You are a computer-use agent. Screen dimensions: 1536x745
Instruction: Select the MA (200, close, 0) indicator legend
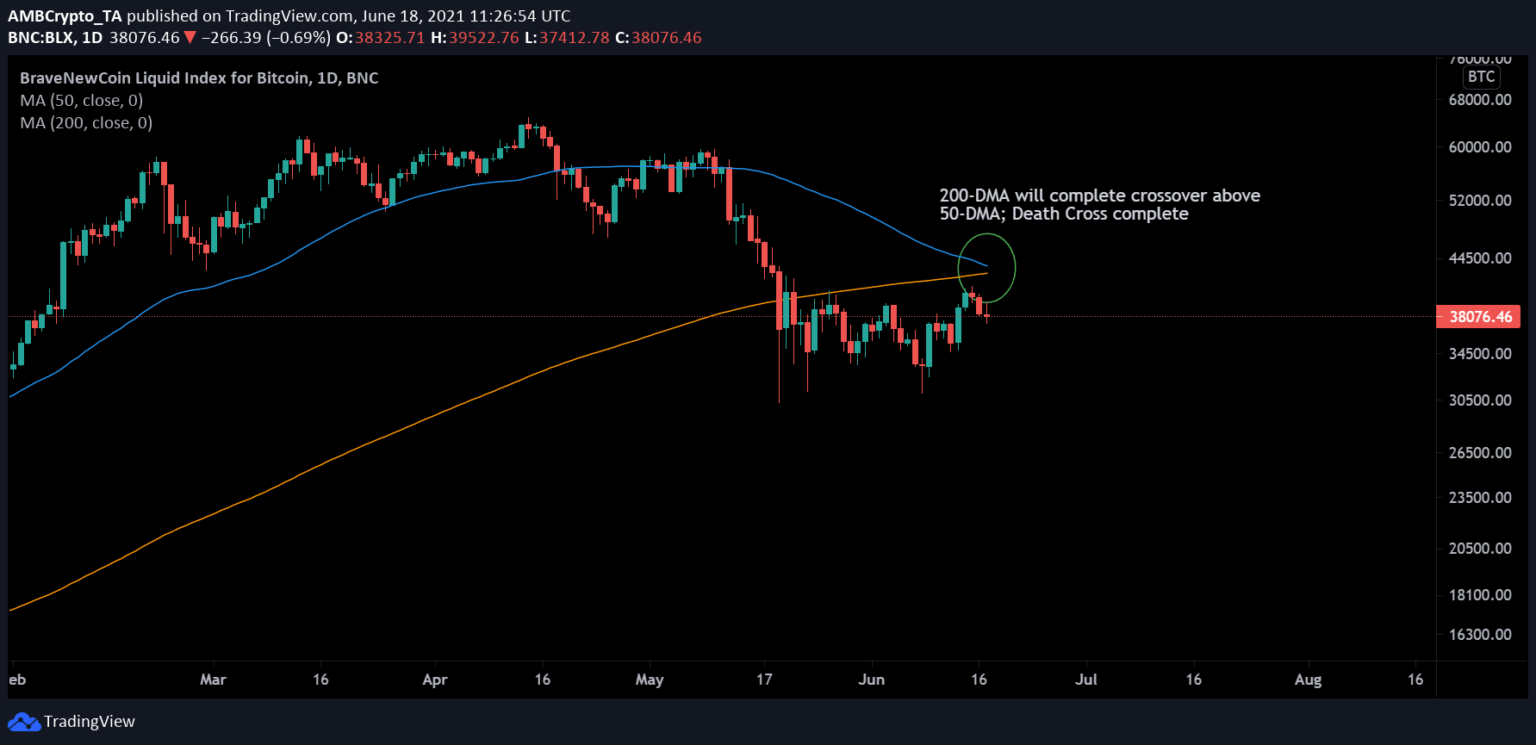tap(84, 123)
